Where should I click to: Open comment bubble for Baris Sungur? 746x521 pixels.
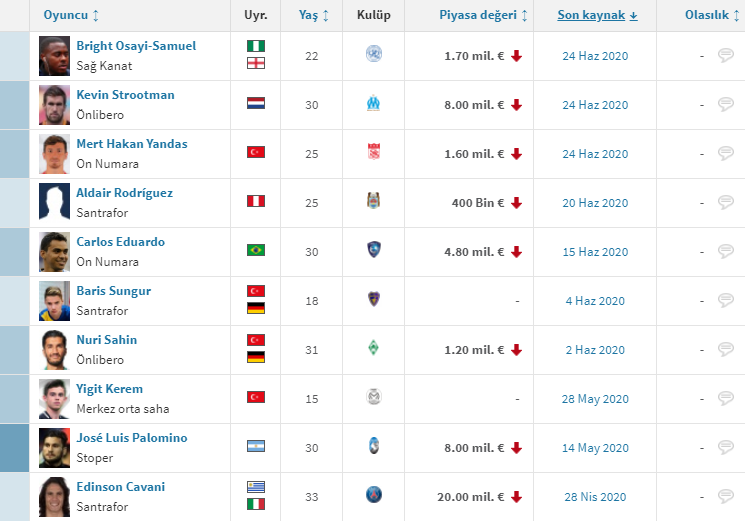click(726, 300)
